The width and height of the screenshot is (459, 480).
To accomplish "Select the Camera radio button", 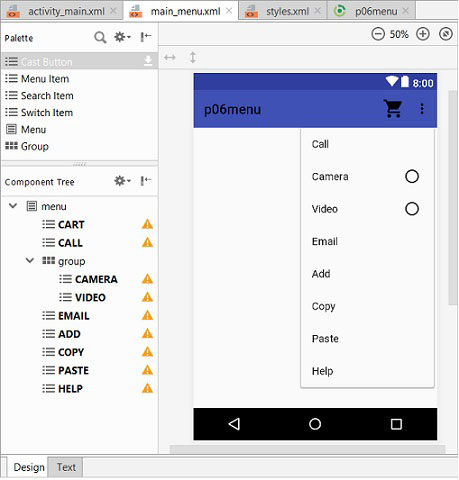I will pos(412,176).
